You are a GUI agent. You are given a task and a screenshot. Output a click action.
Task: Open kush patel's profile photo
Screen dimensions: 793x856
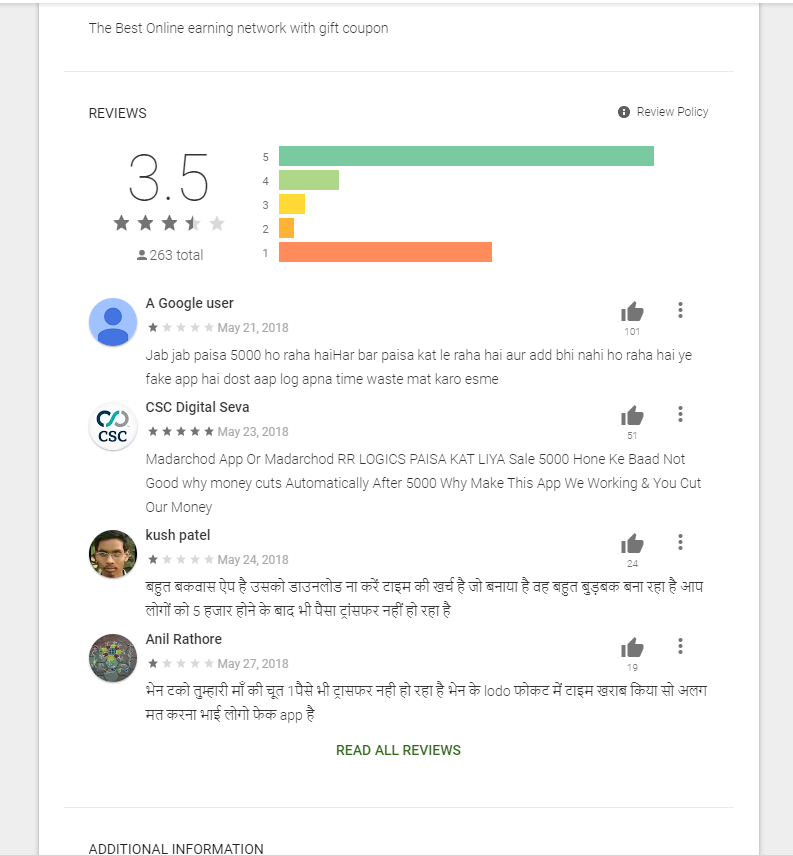[113, 554]
